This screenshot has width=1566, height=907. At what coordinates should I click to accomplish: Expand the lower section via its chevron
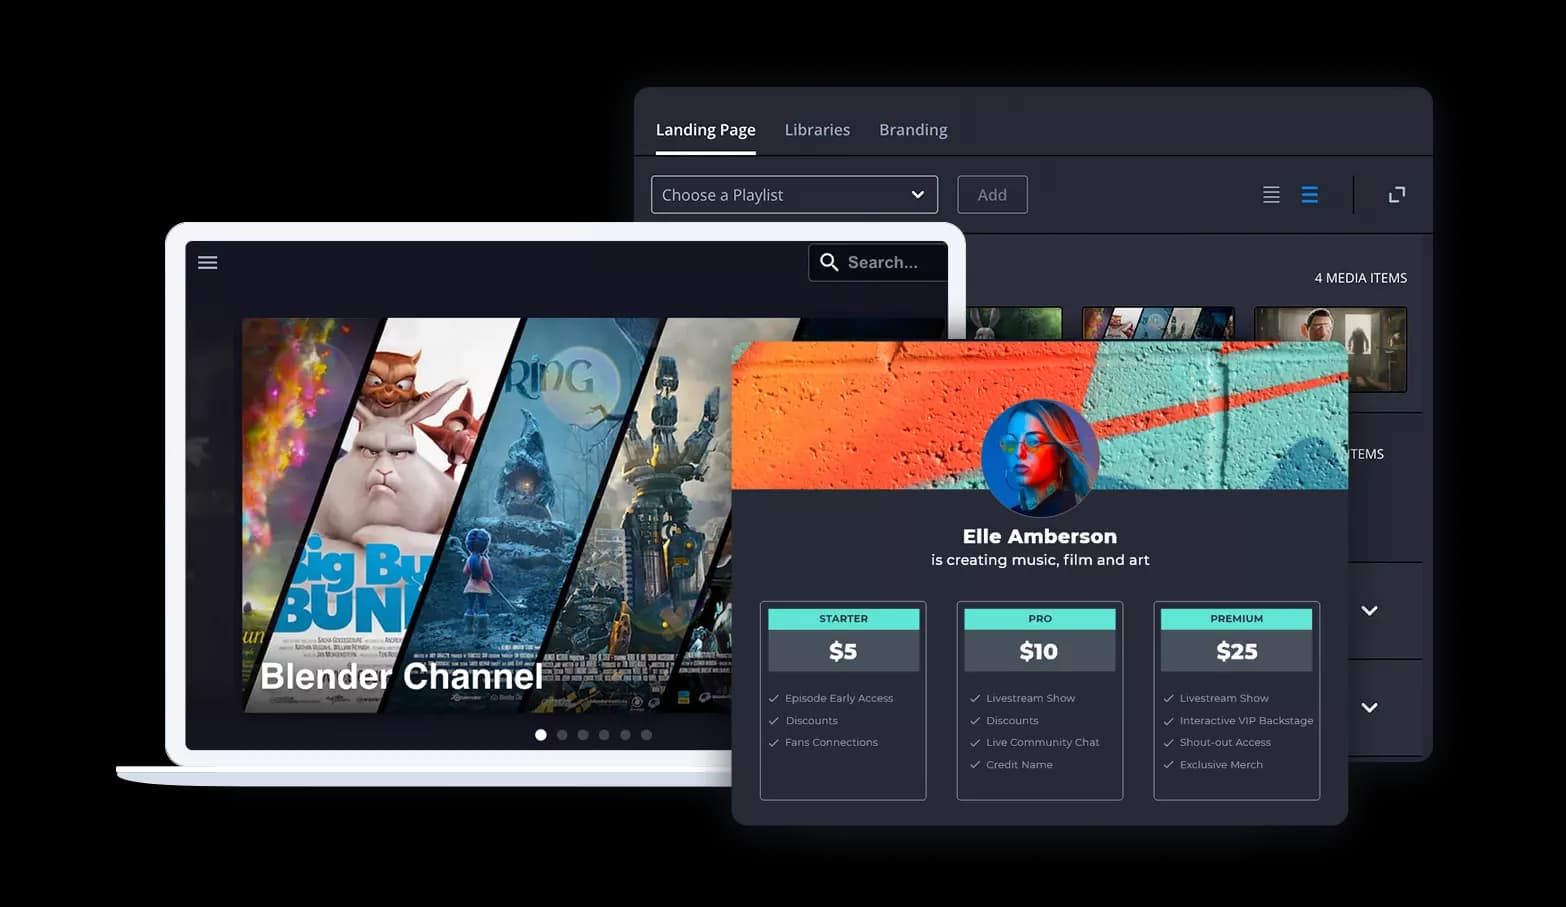(1368, 707)
